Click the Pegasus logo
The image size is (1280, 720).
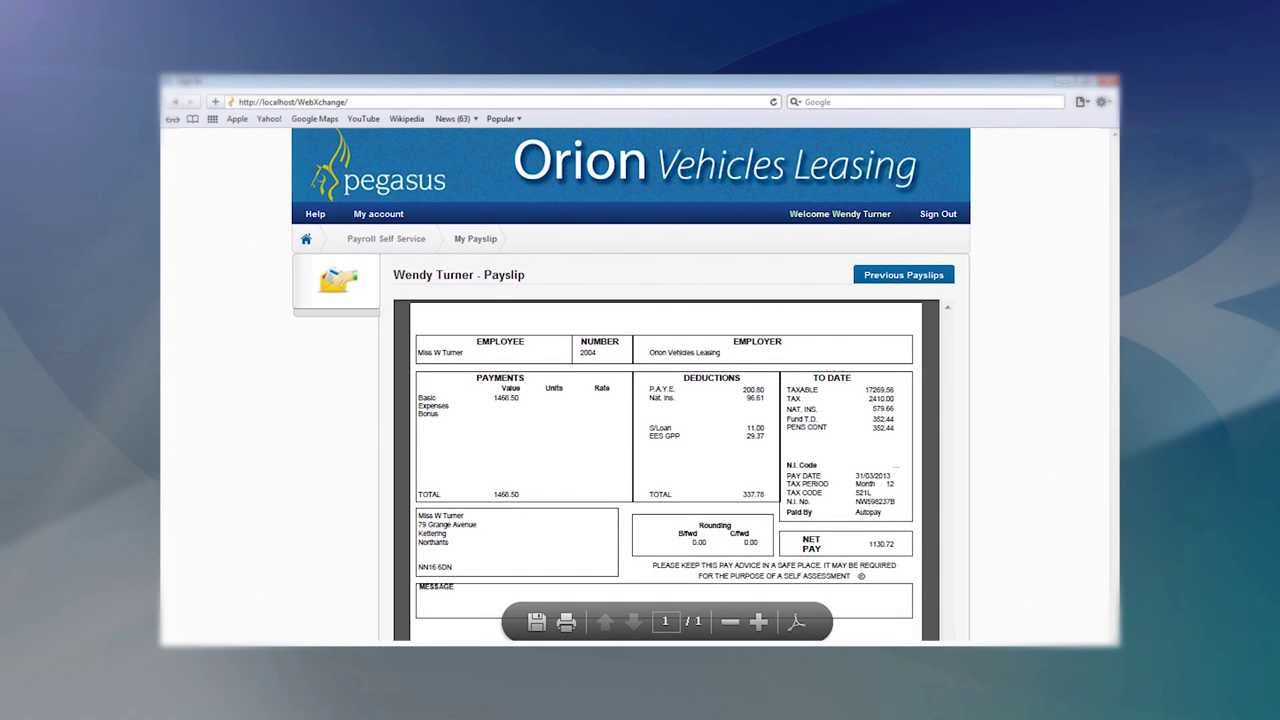coord(378,168)
